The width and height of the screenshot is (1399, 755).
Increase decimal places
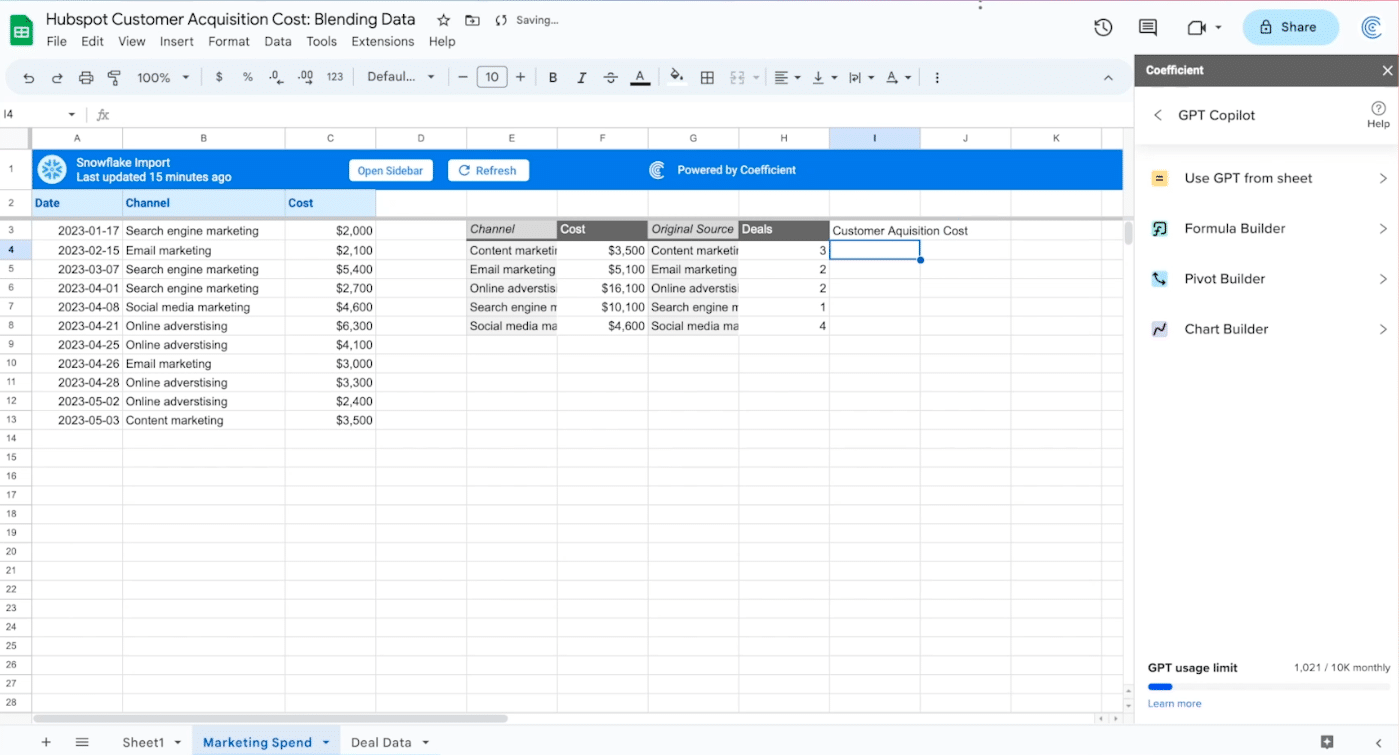pyautogui.click(x=306, y=77)
